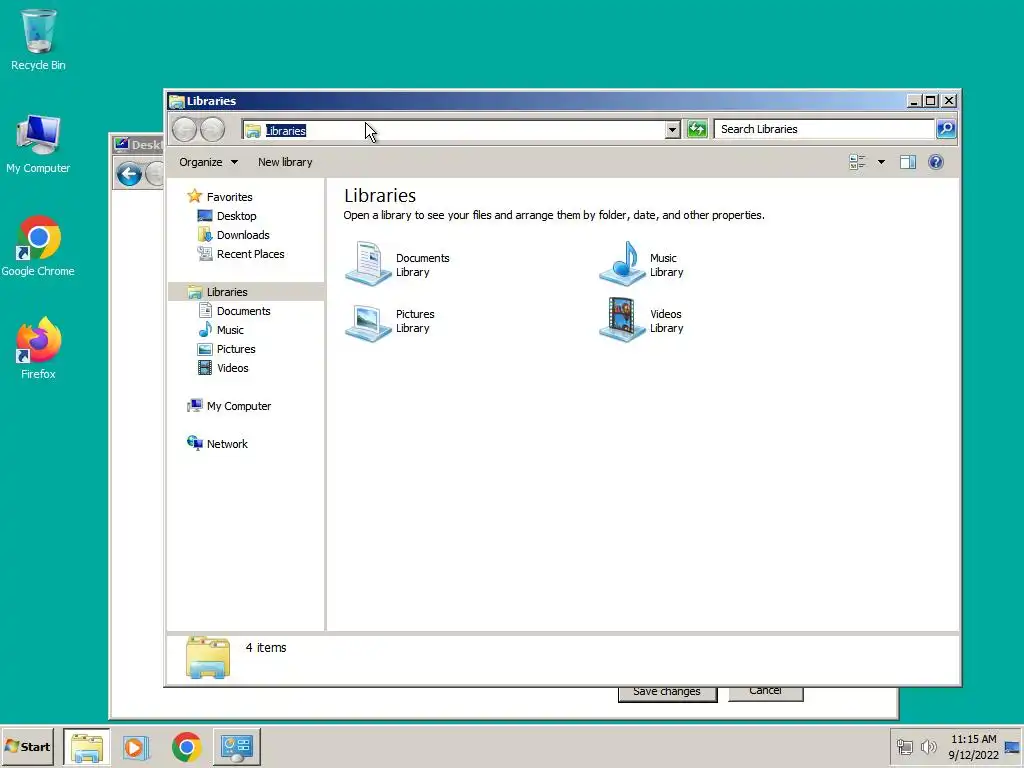Select Favorites in navigation pane
Image resolution: width=1024 pixels, height=768 pixels.
(229, 197)
